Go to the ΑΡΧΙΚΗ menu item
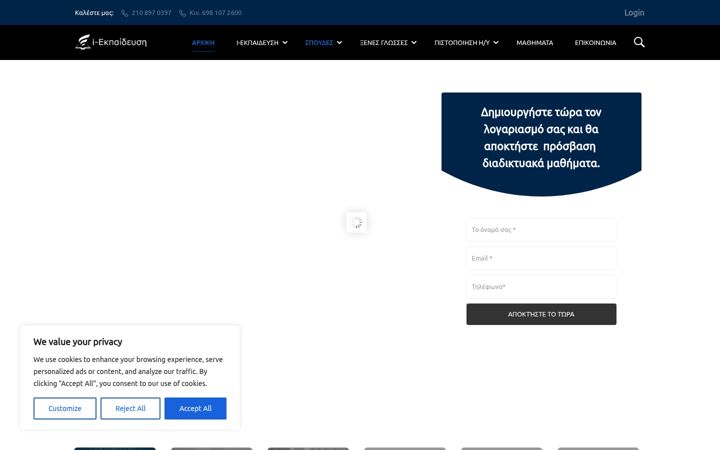 click(203, 43)
